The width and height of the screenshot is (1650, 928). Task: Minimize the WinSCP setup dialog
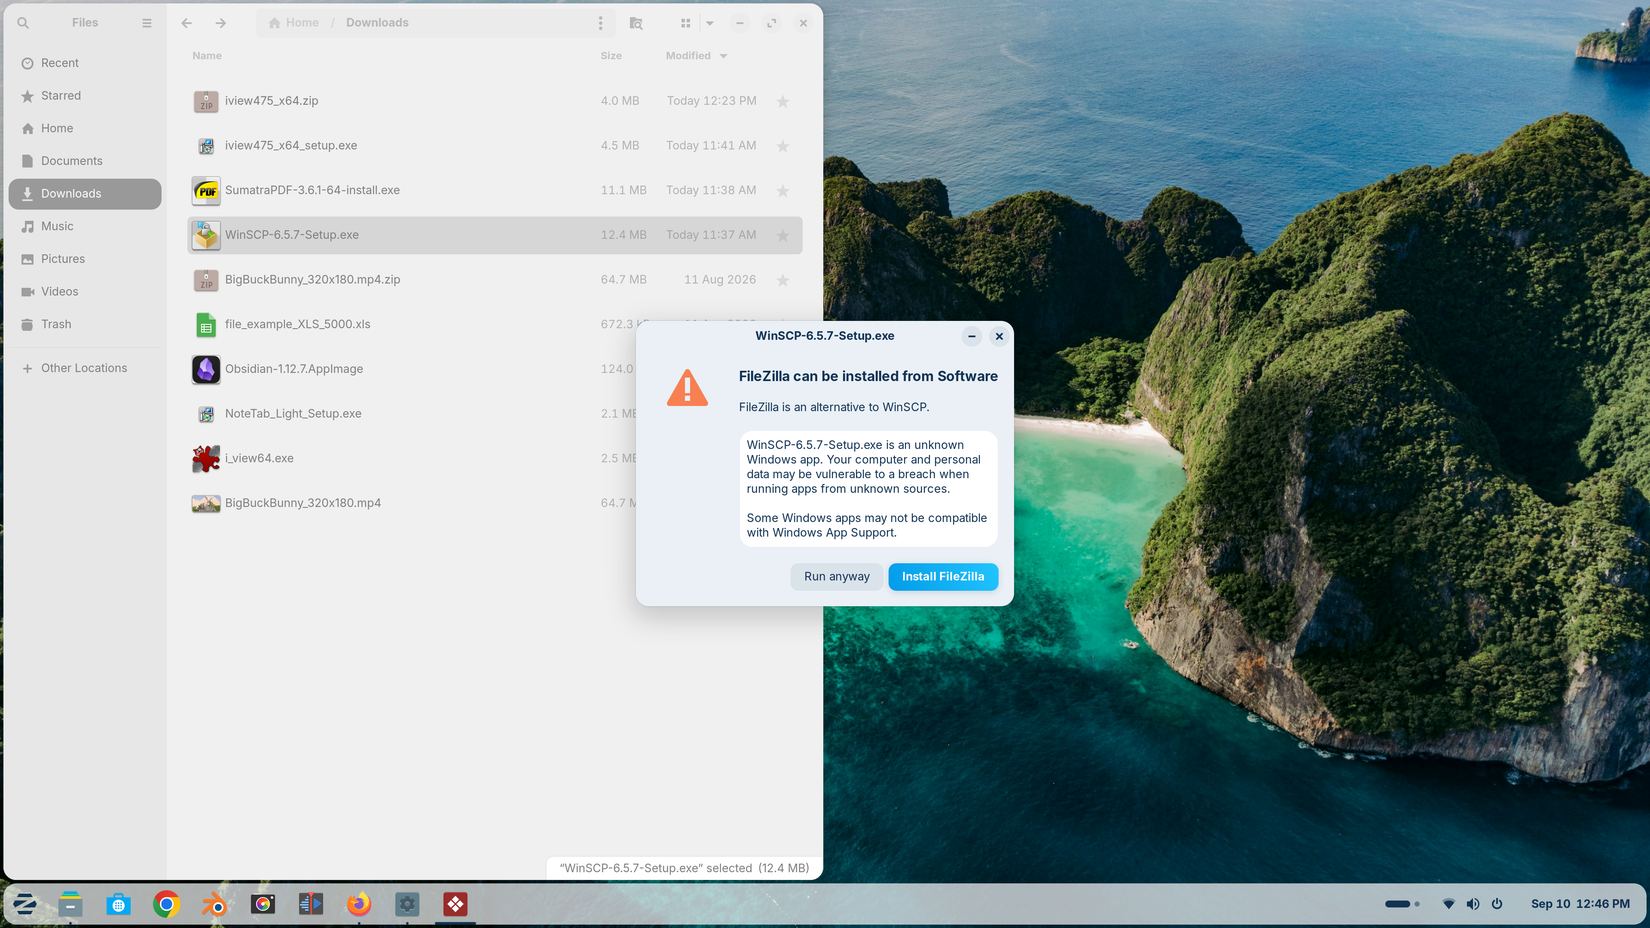coord(972,337)
